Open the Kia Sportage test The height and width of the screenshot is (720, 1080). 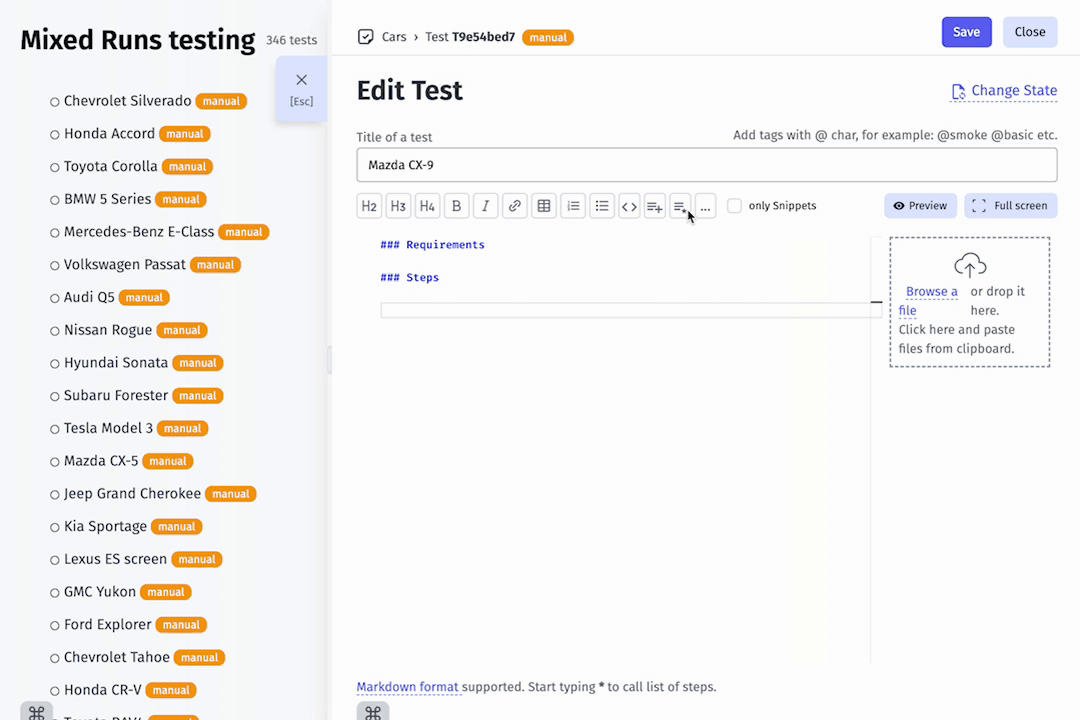point(105,526)
